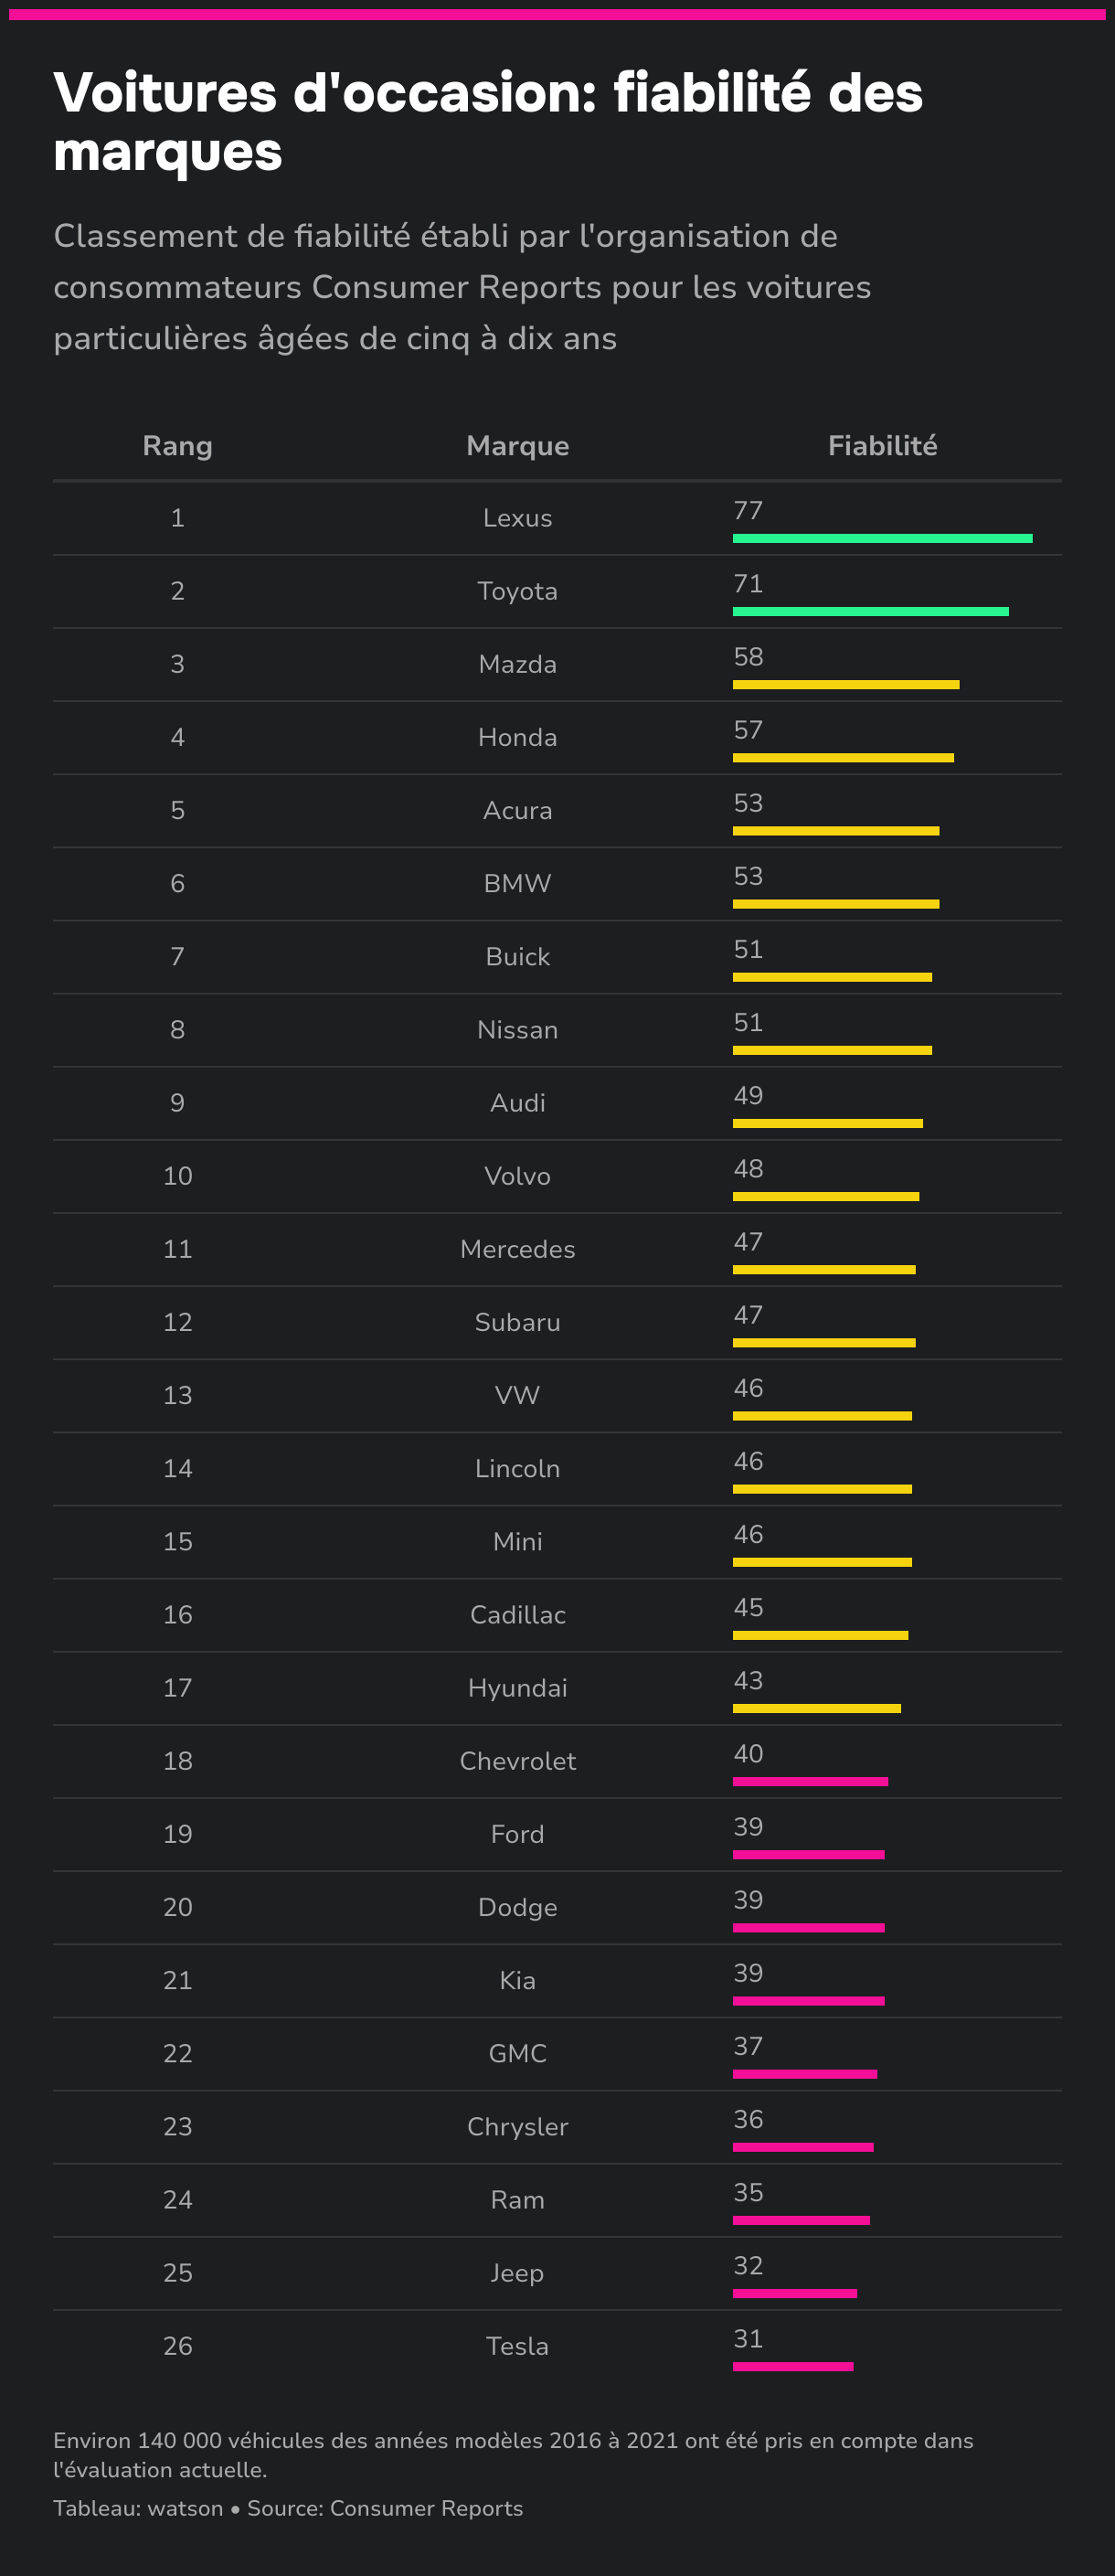The width and height of the screenshot is (1115, 2576).
Task: Click Chevrolet's pink reliability bar
Action: click(810, 1782)
